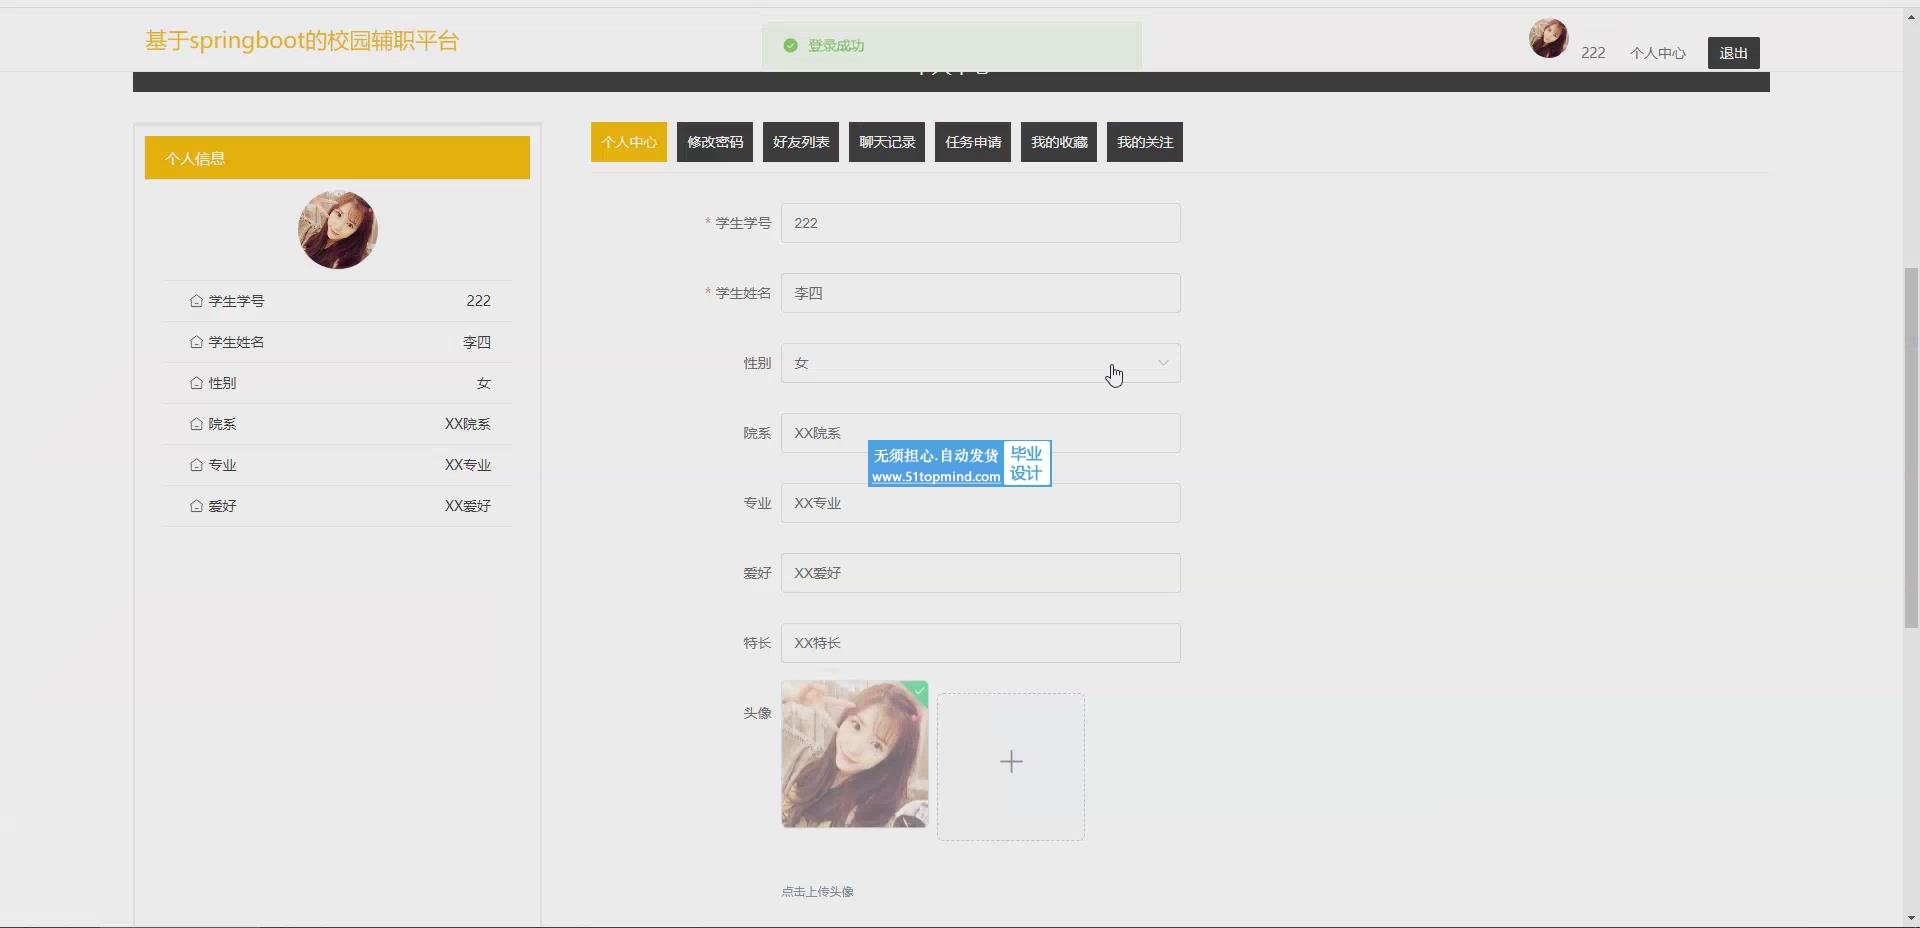Click the 个人信息 sidebar header

(x=337, y=158)
